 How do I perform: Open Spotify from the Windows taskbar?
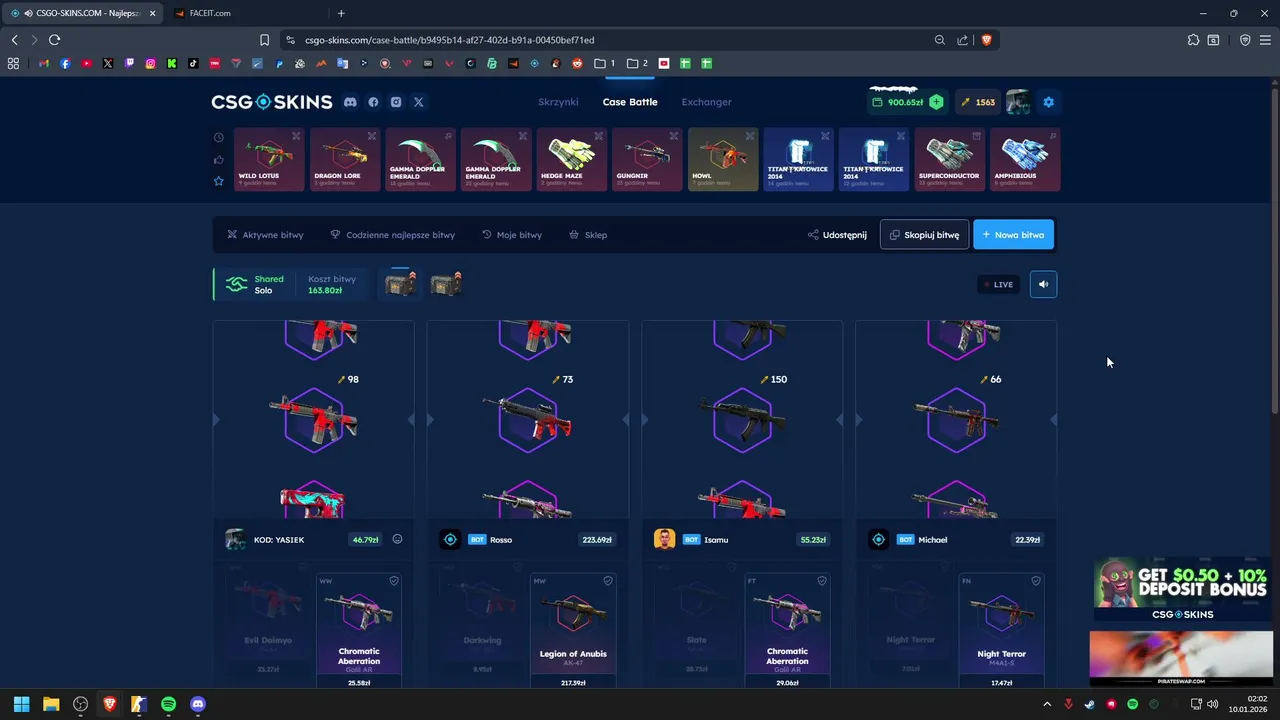click(168, 704)
